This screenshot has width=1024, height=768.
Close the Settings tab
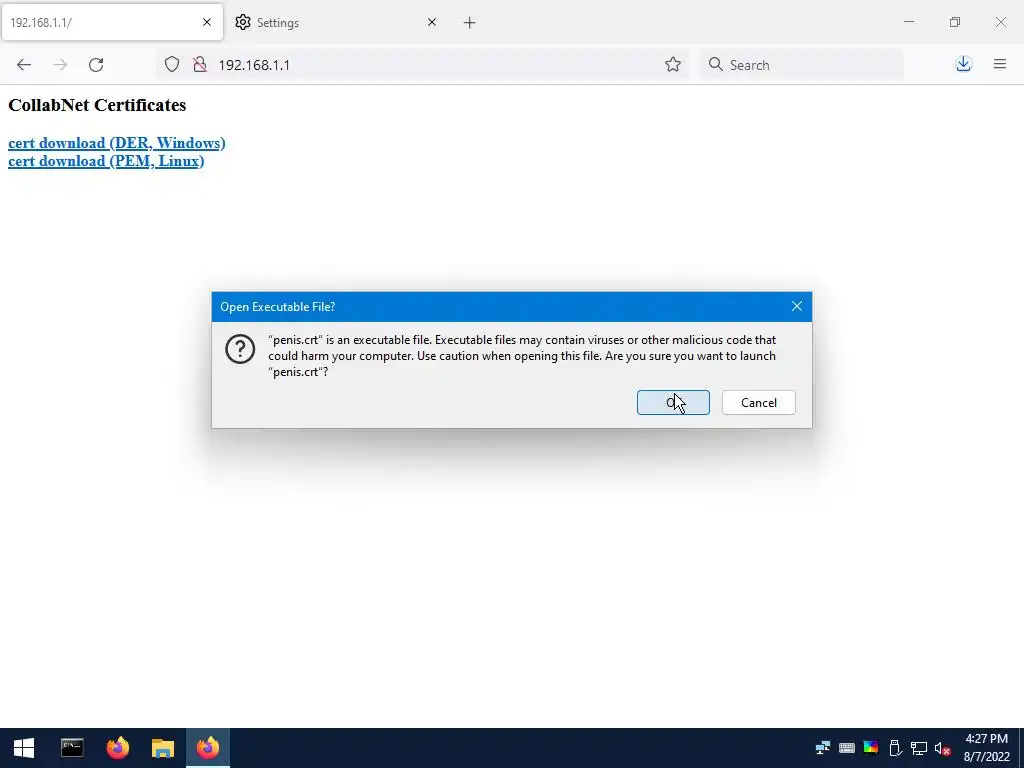[x=432, y=22]
